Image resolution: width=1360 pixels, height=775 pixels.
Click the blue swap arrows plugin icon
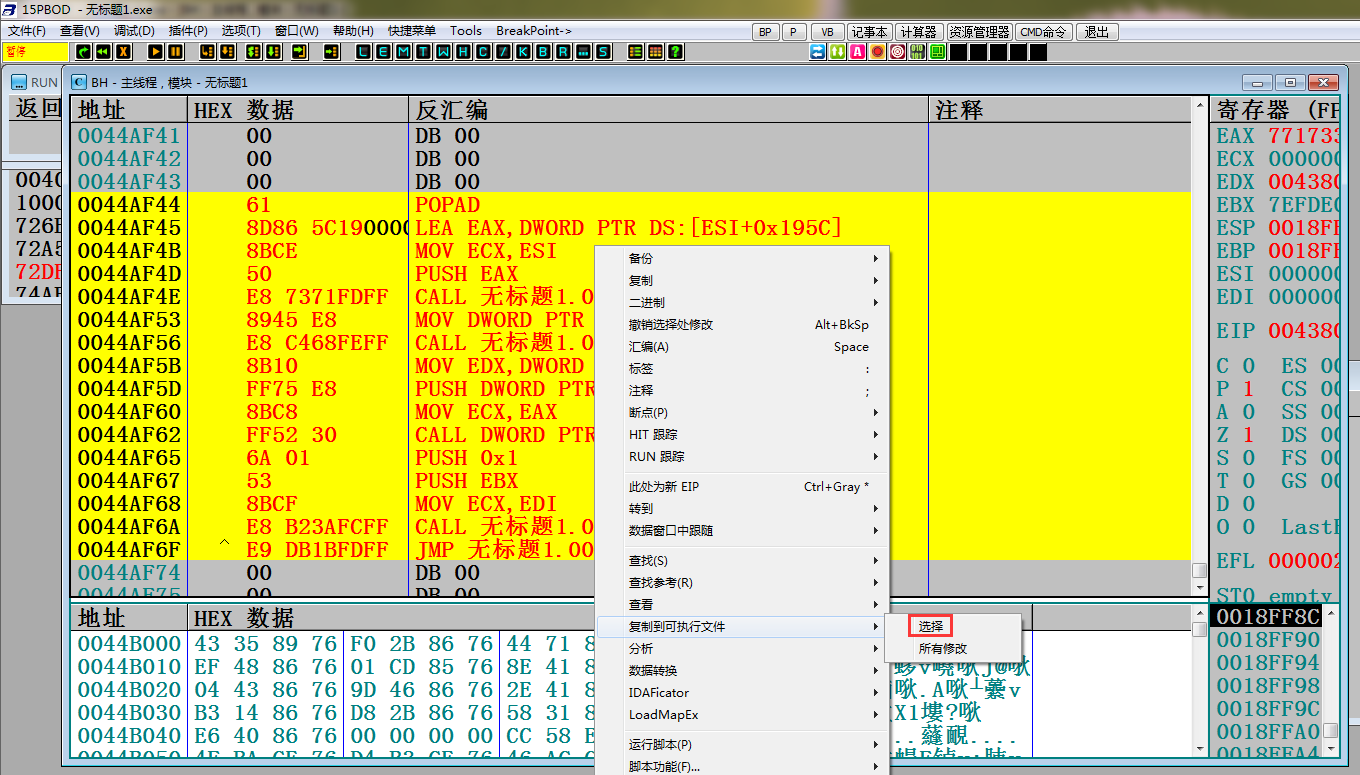coord(817,51)
